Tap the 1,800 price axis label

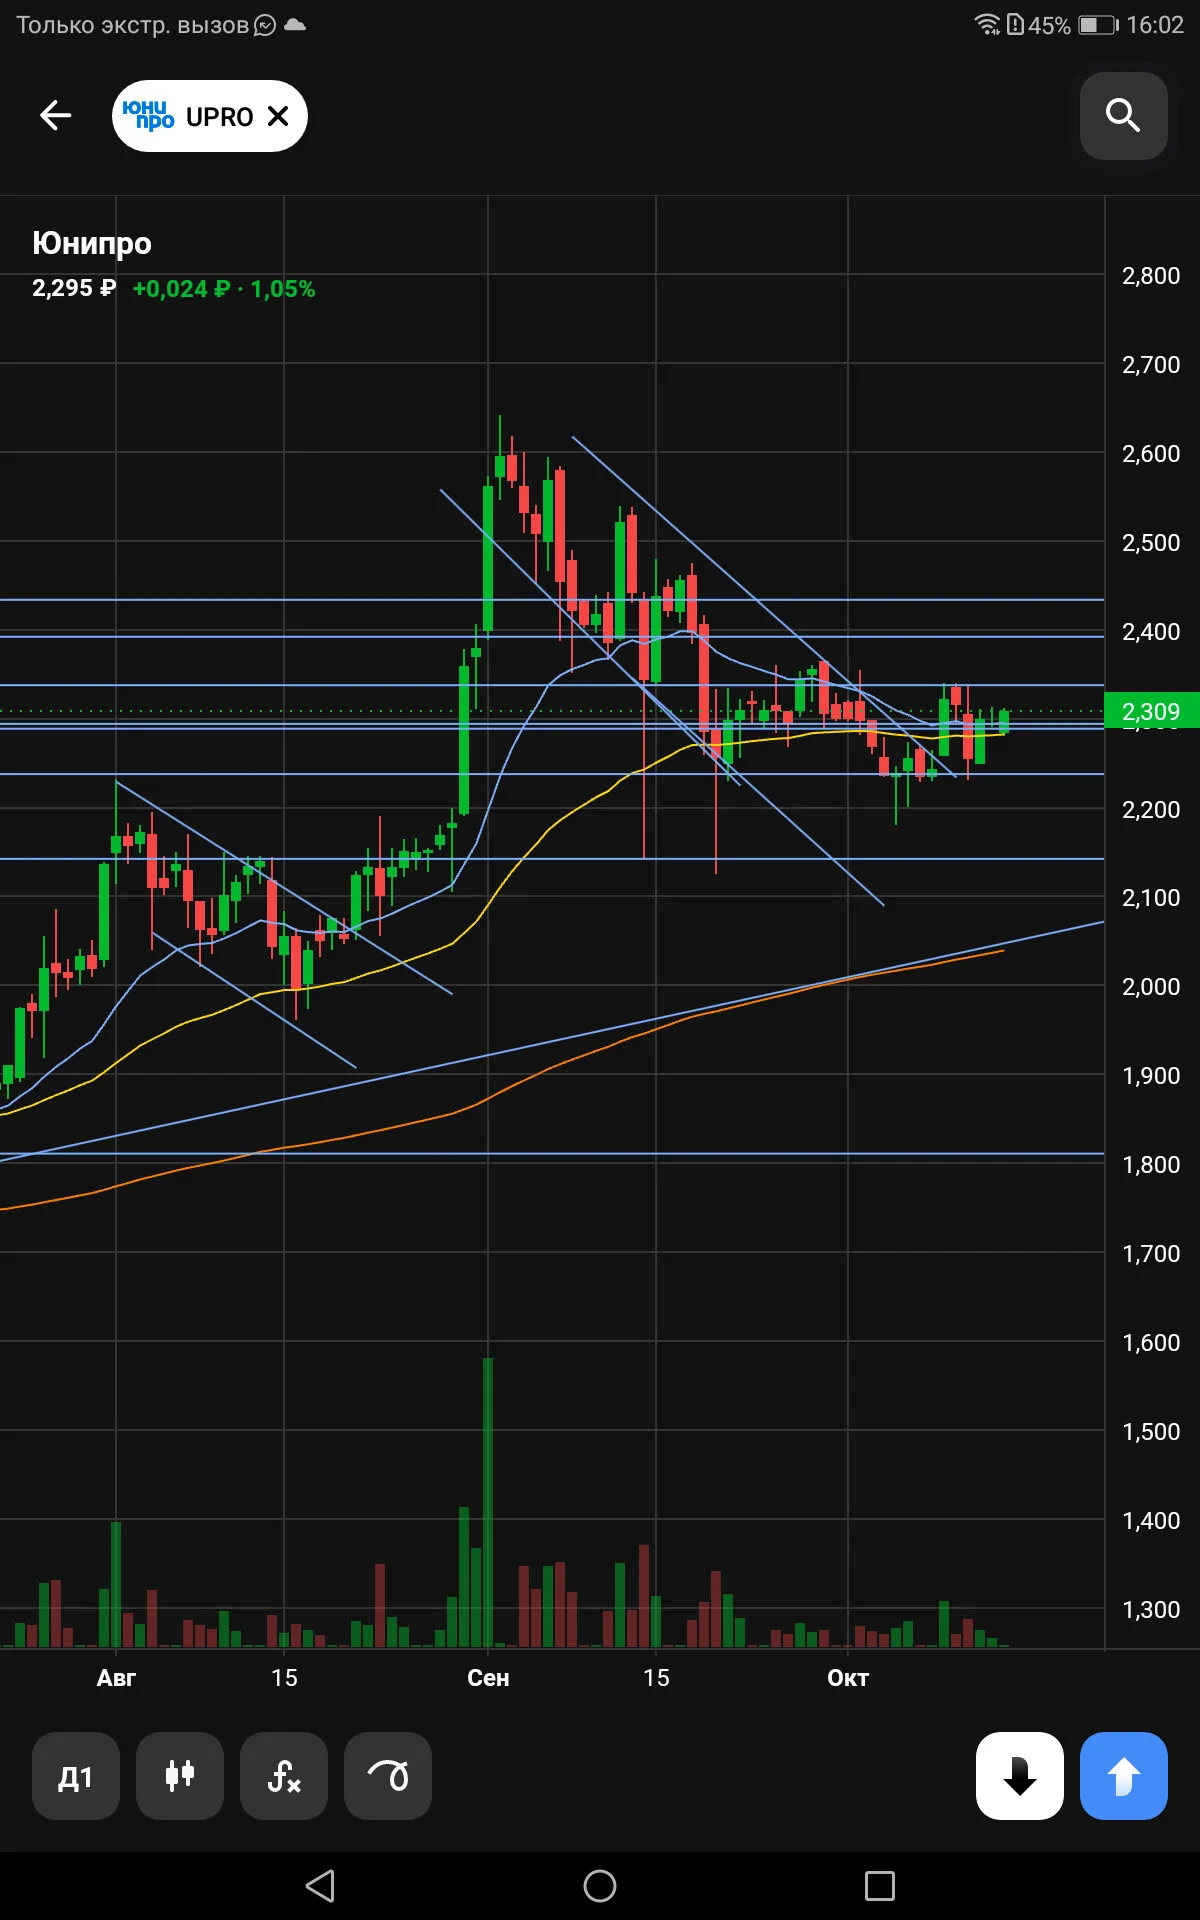[1151, 1165]
